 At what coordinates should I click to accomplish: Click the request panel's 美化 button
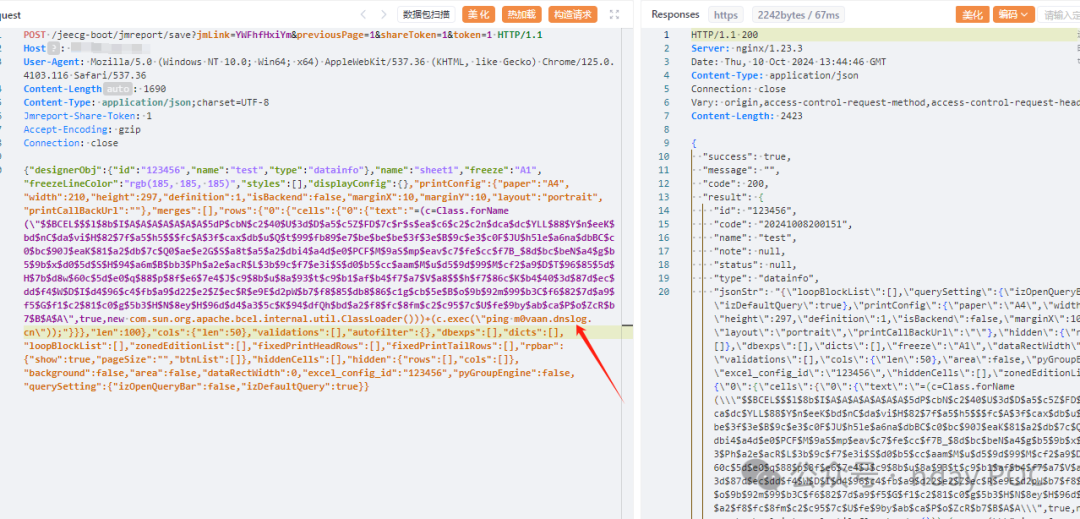point(479,14)
